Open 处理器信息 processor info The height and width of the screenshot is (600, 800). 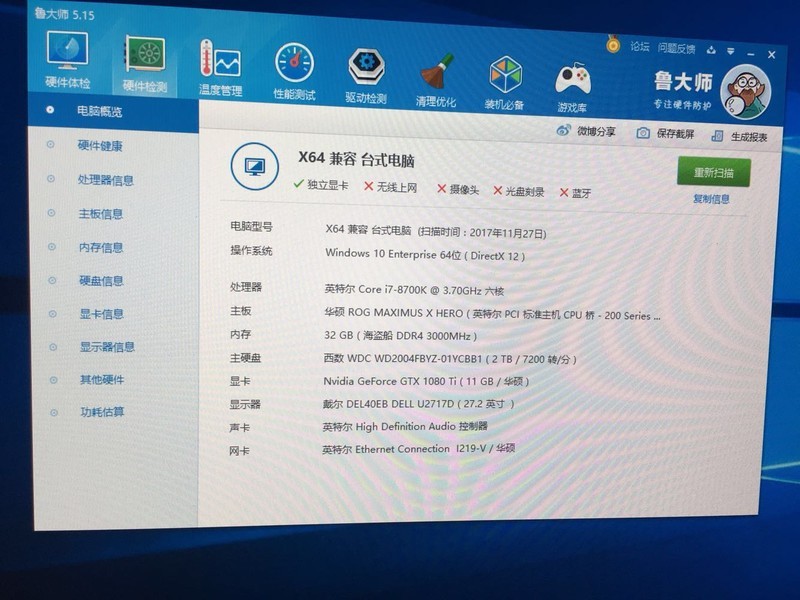coord(106,180)
